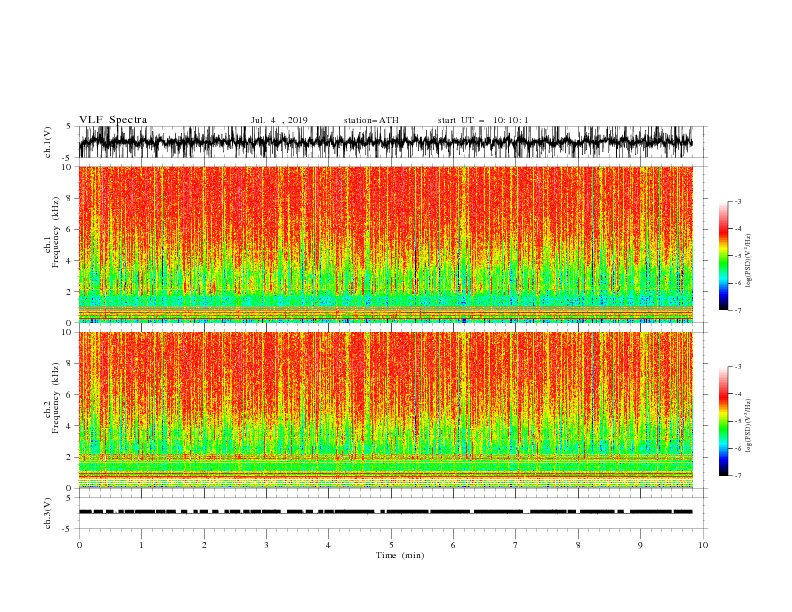The image size is (792, 612).
Task: Click time axis tick label '10'
Action: (703, 545)
